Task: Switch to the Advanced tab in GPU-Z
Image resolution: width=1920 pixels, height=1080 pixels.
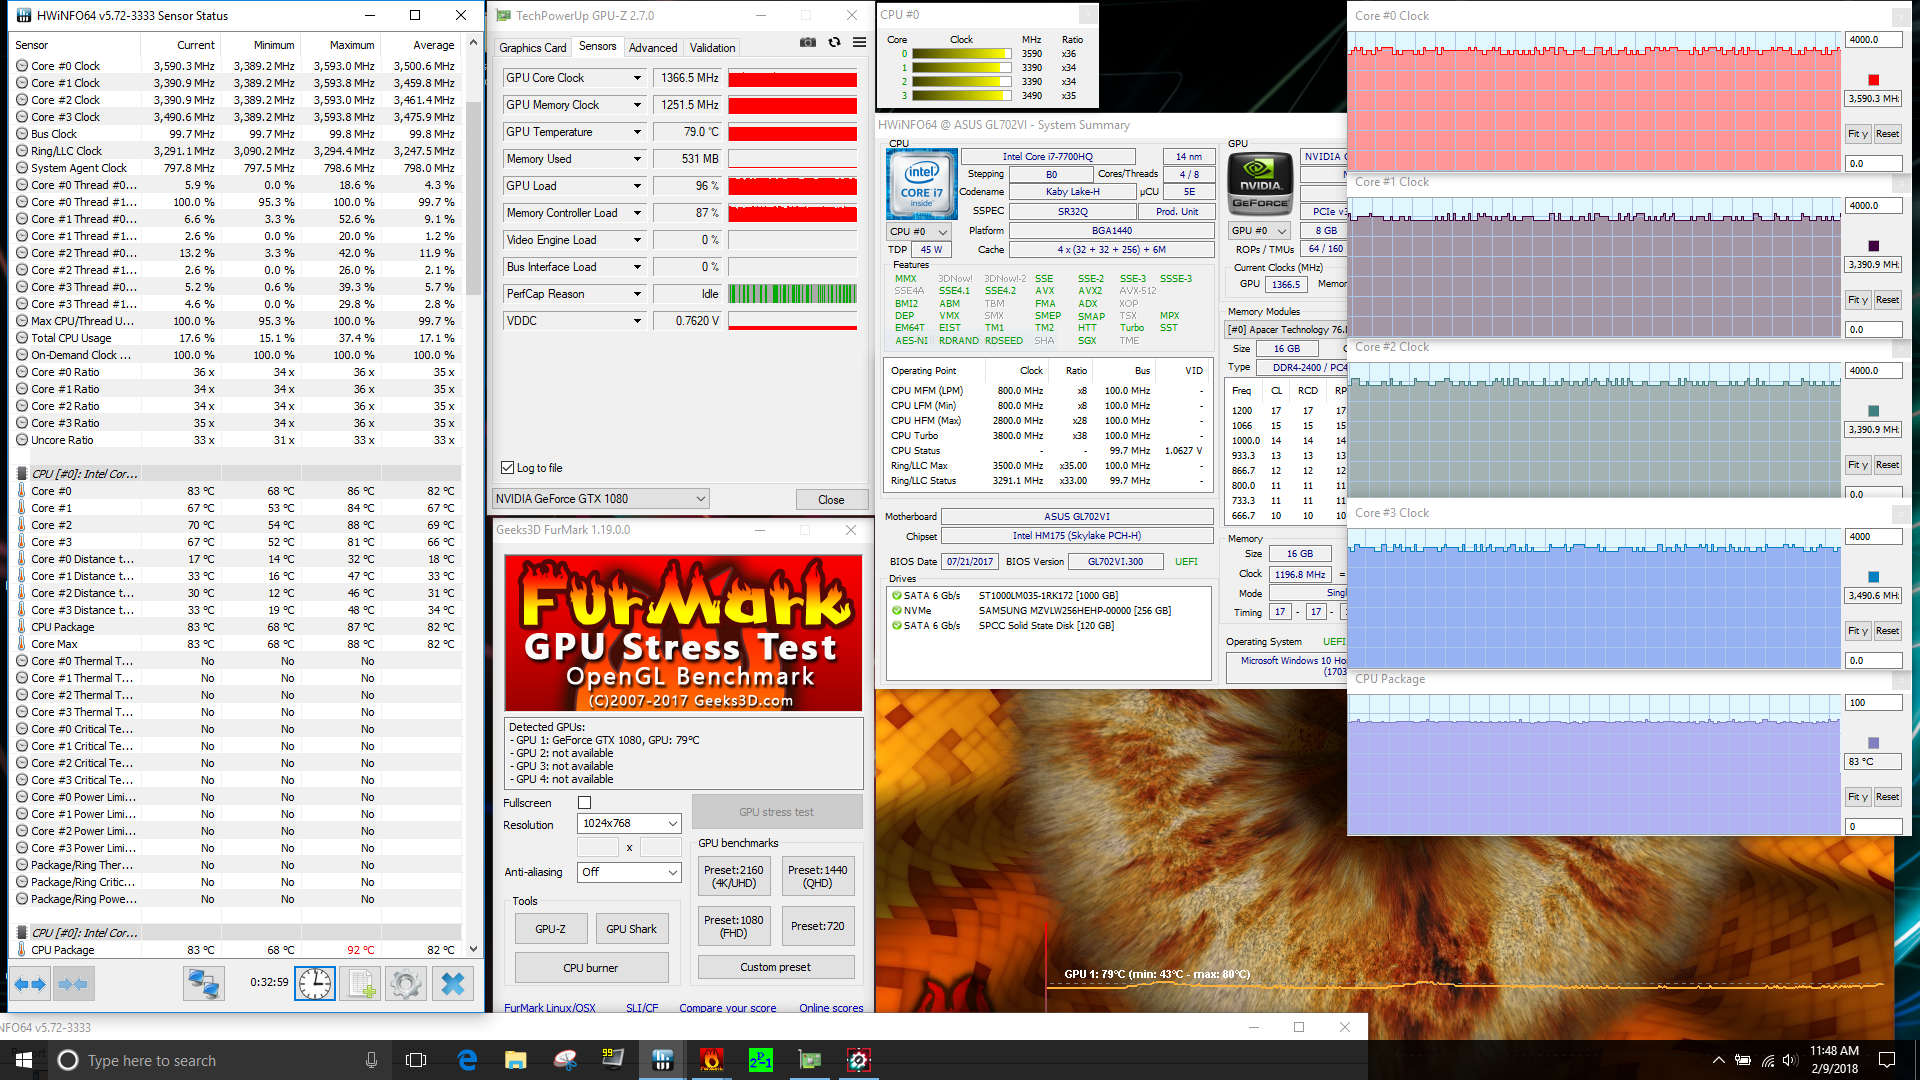Action: (652, 48)
